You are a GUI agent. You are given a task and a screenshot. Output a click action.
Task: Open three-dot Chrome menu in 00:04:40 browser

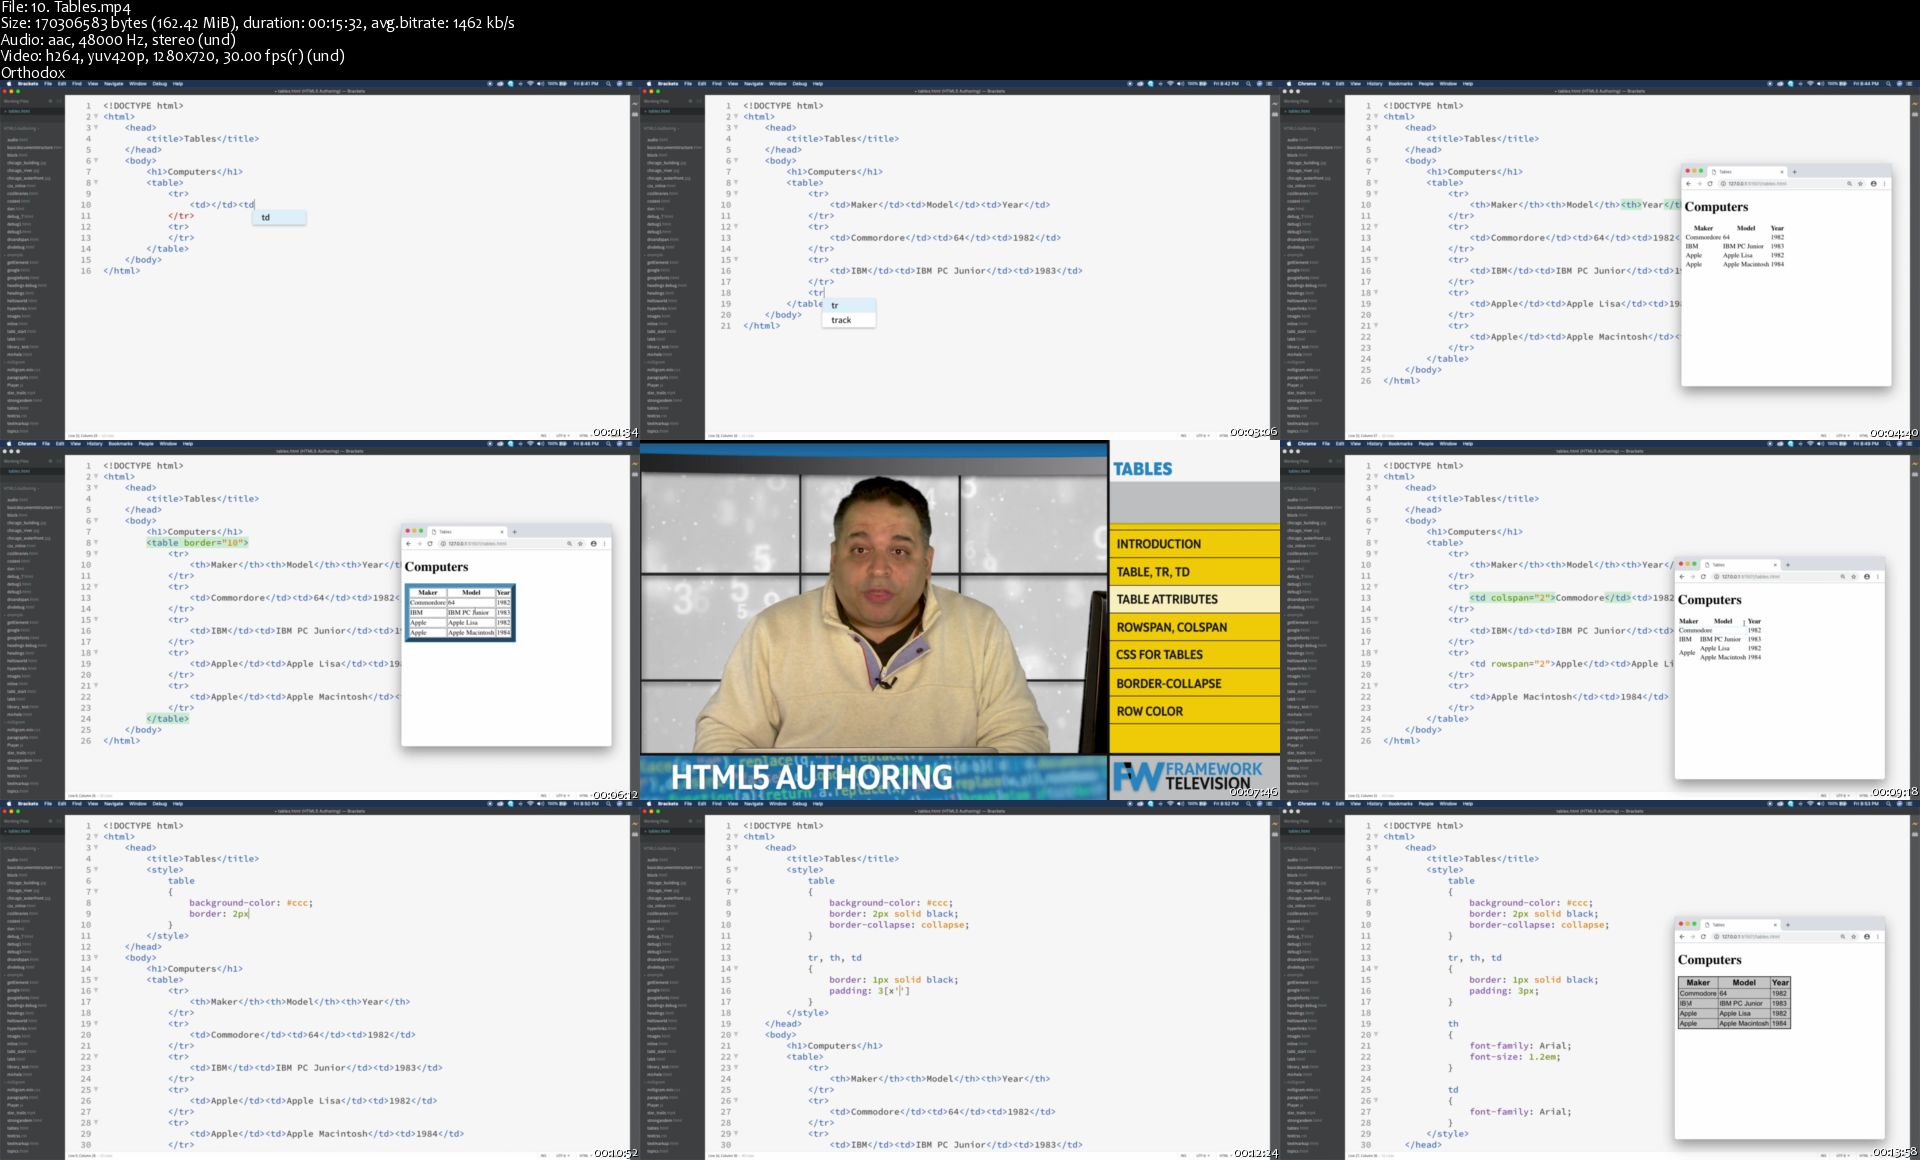pos(1885,184)
